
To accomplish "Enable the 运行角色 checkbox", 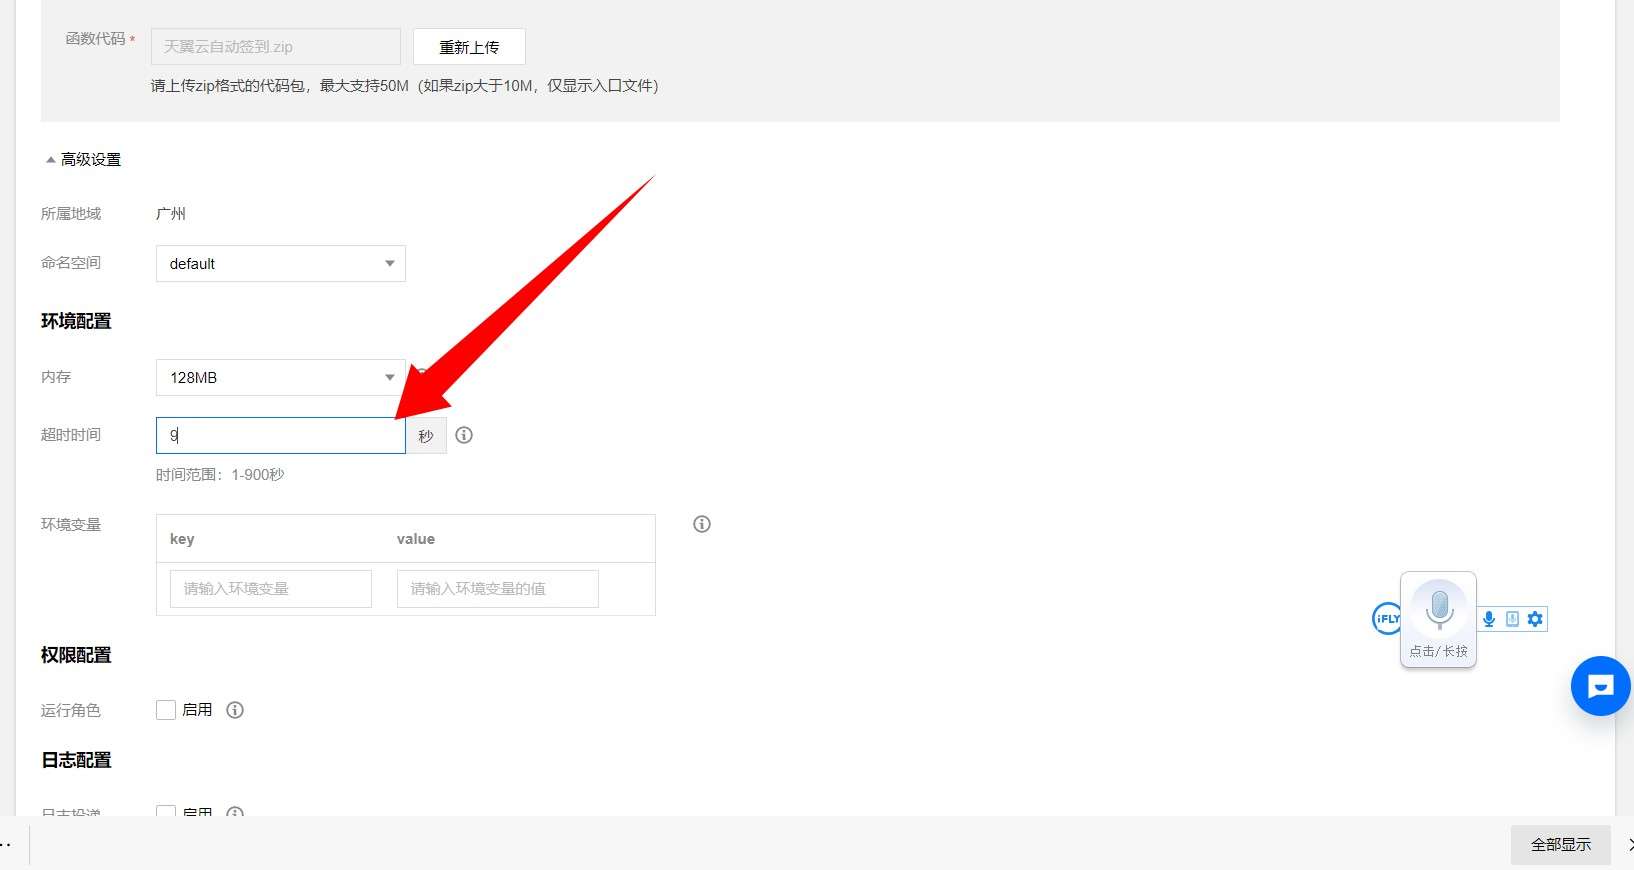I will (x=166, y=710).
